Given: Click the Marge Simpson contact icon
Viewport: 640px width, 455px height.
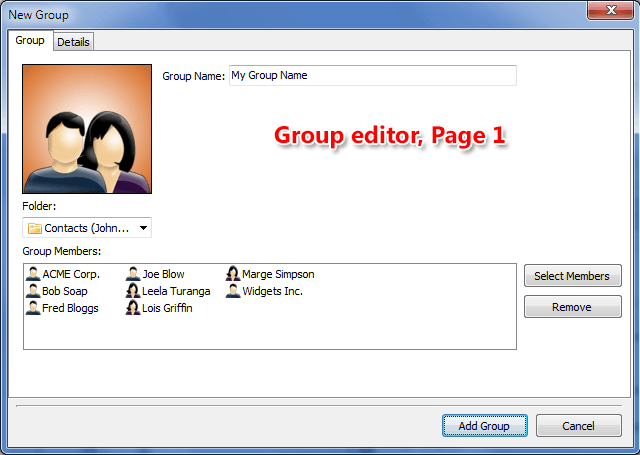Looking at the screenshot, I should point(233,274).
